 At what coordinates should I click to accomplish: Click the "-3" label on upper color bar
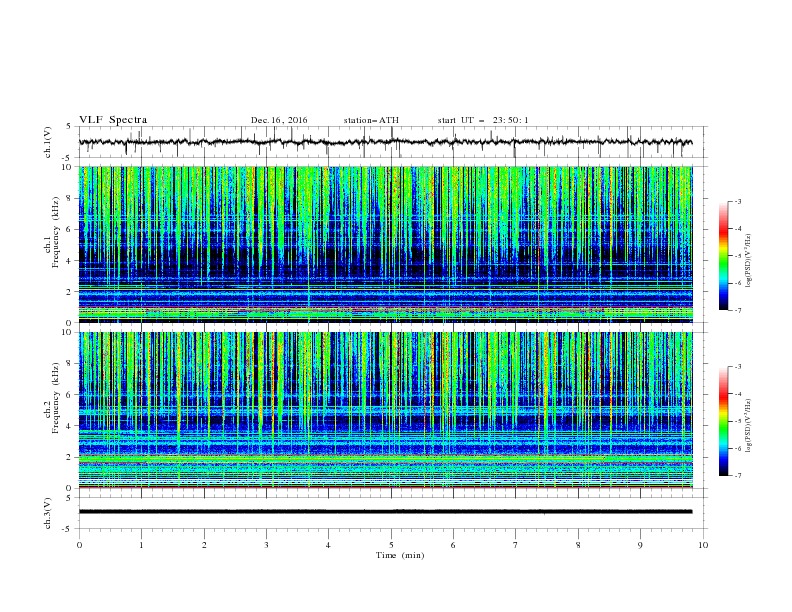click(738, 201)
